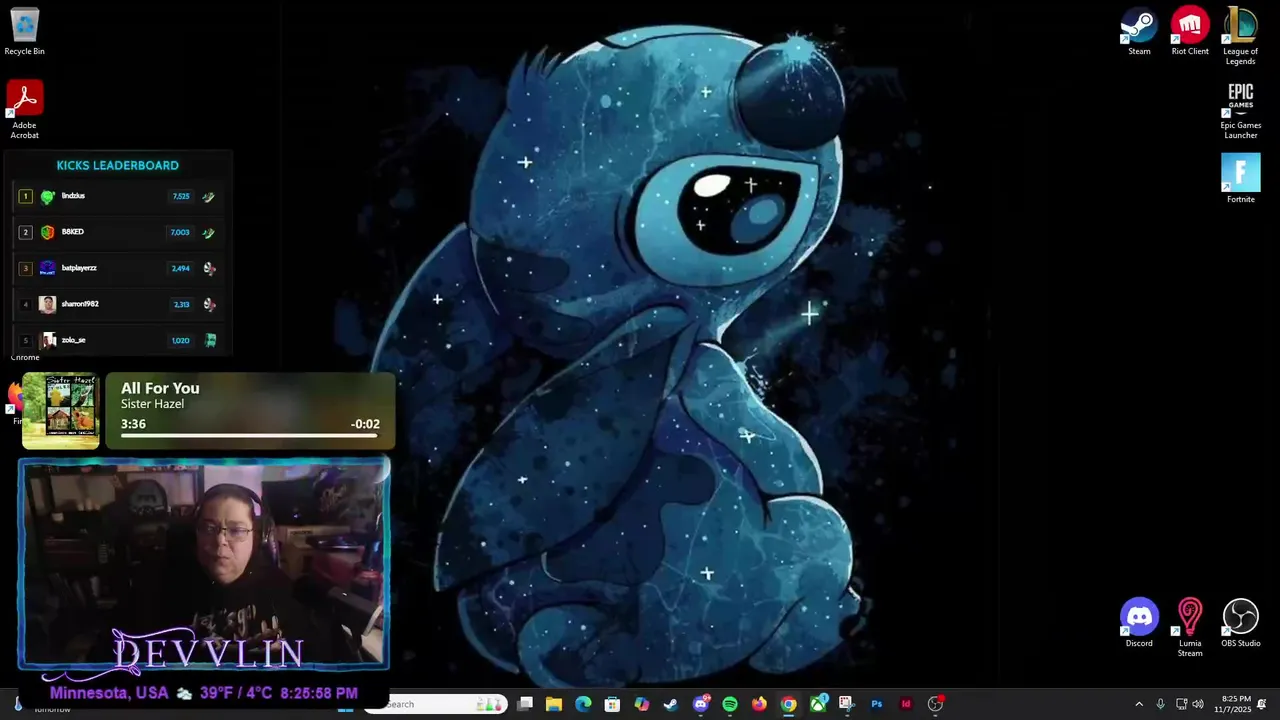Screen dimensions: 1280x720
Task: Open the Xbox app in taskbar
Action: [x=818, y=704]
